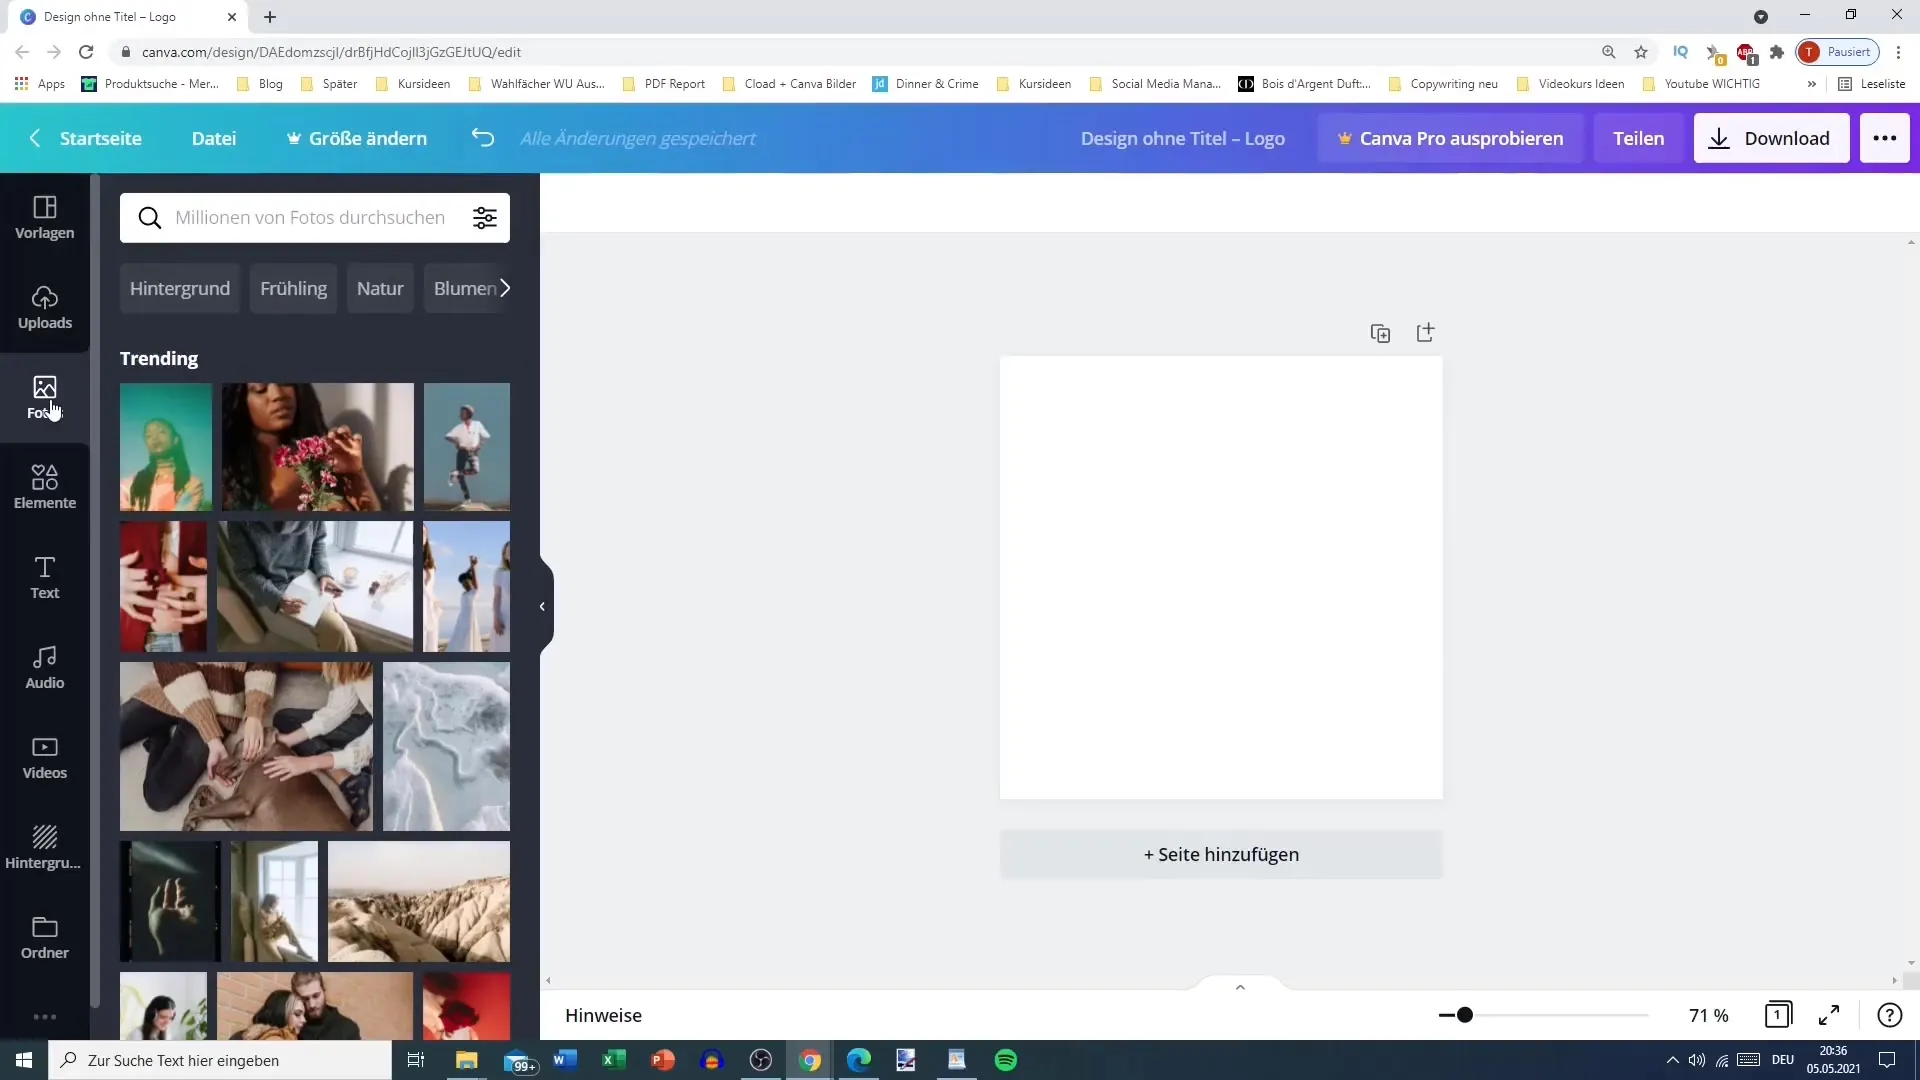Drag the zoom level slider
This screenshot has width=1920, height=1080.
[x=1465, y=1014]
